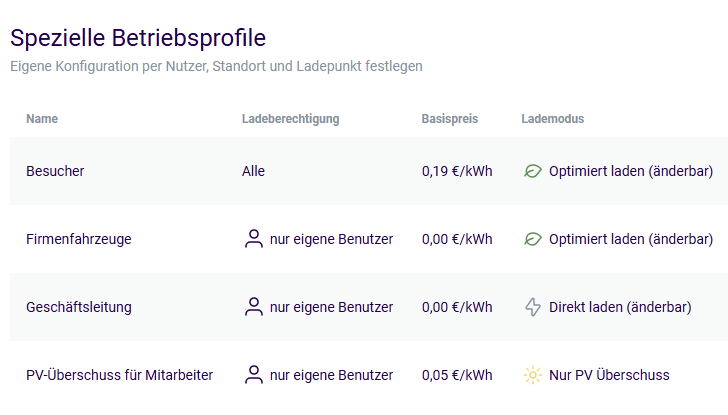This screenshot has height=415, width=728.
Task: Click the leaf icon in Firmenfahrzeuge row
Action: click(x=533, y=239)
